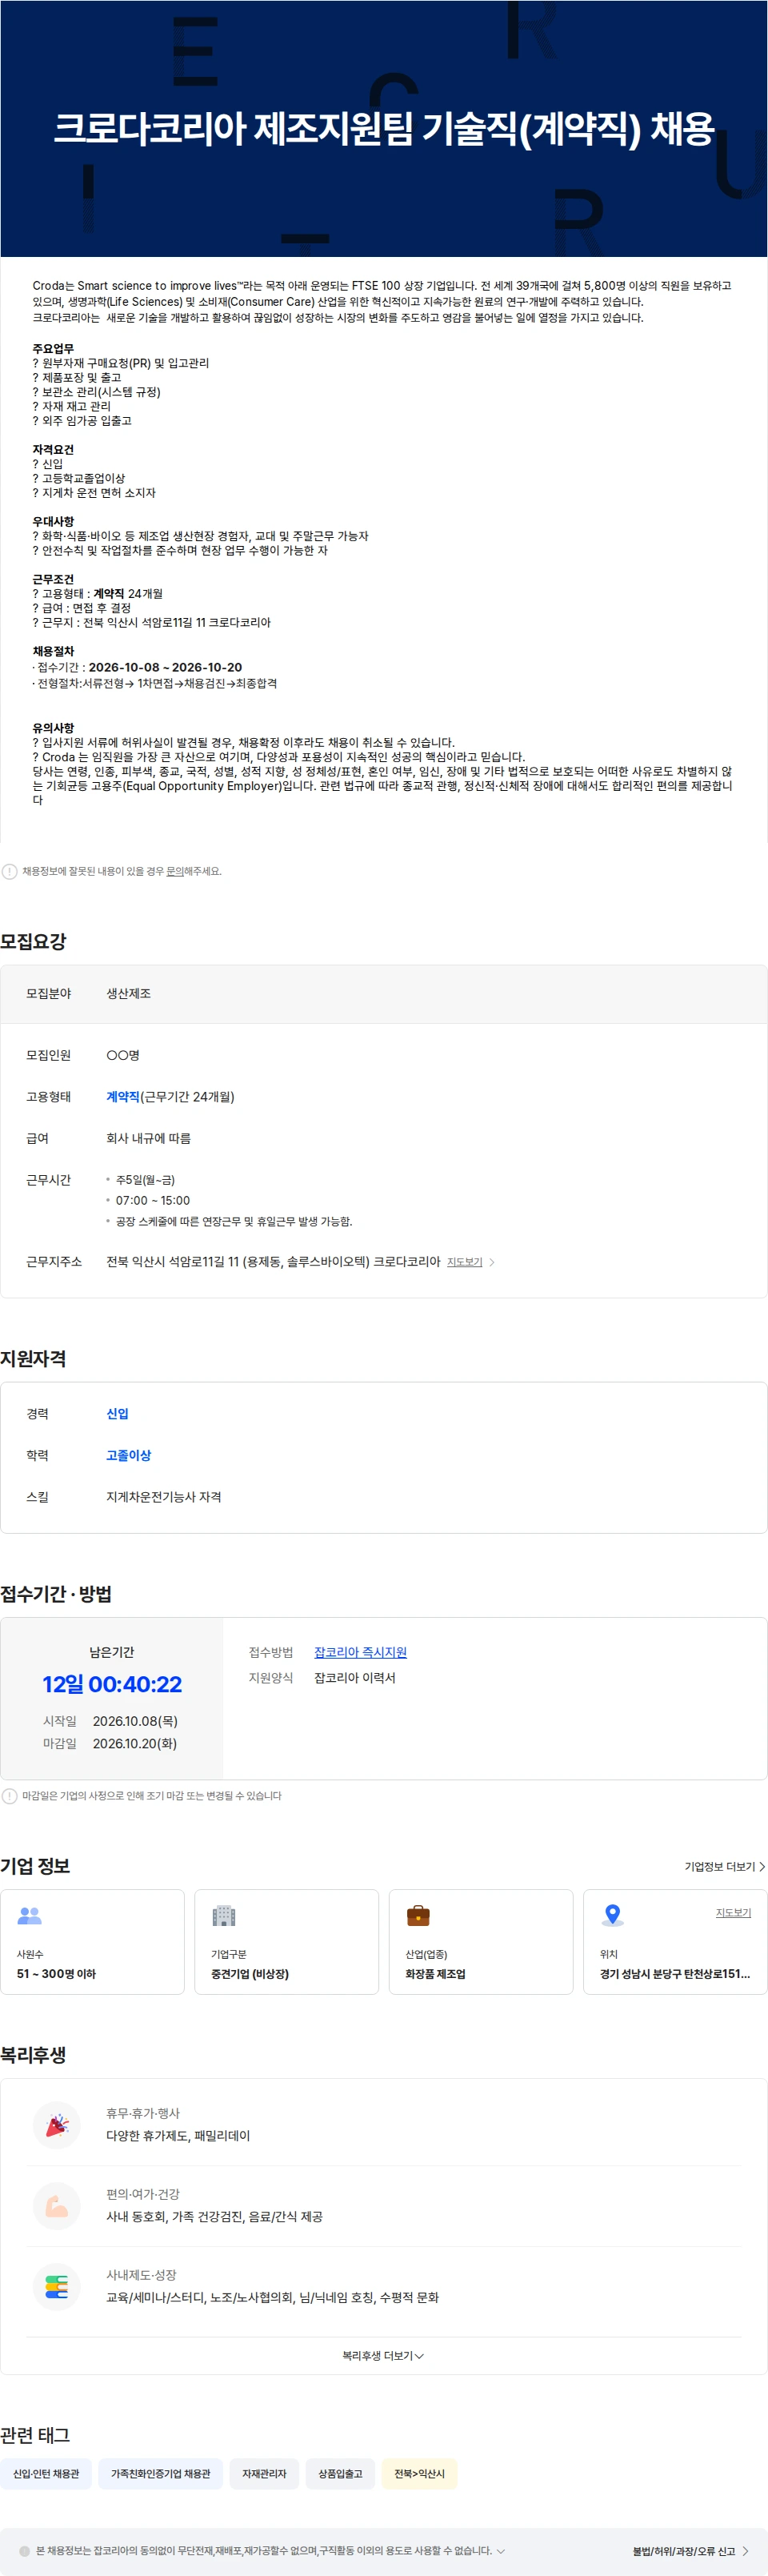Select the 상품입출고 tag
768x2576 pixels.
pos(340,2473)
